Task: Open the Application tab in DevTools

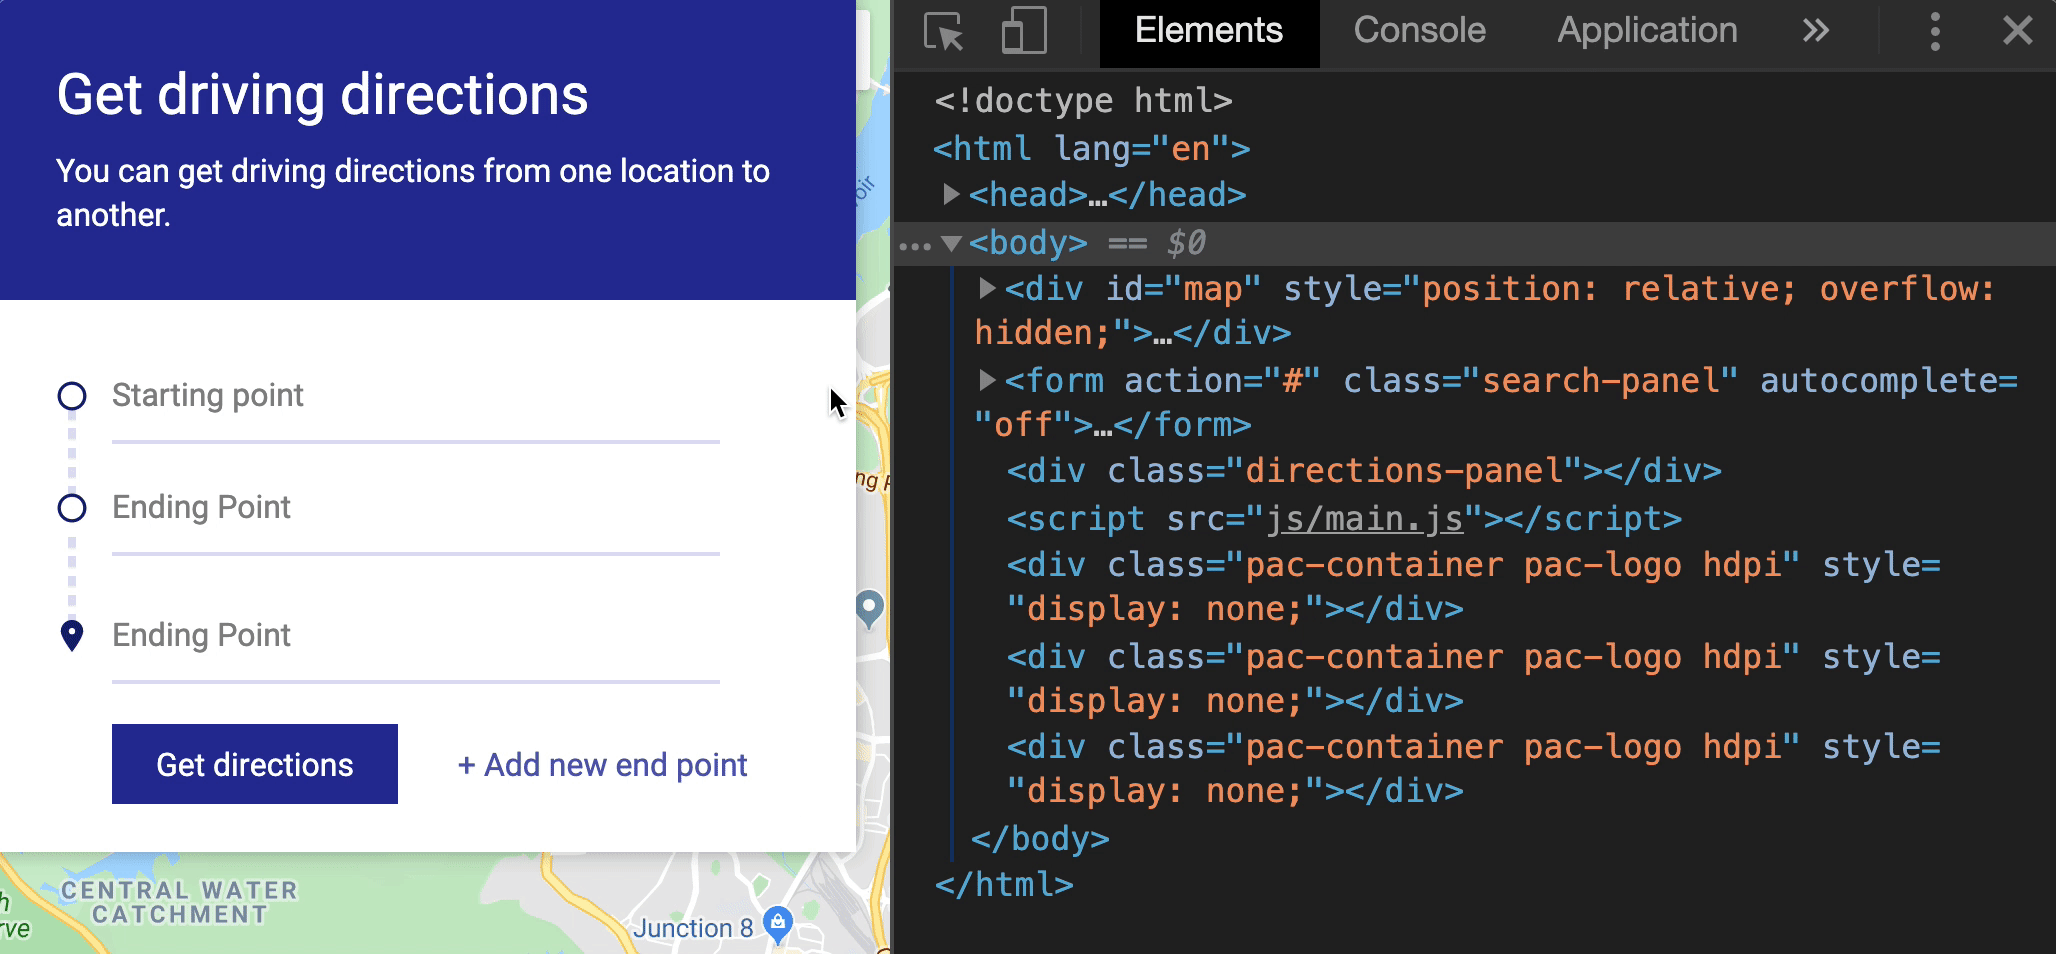Action: 1646,31
